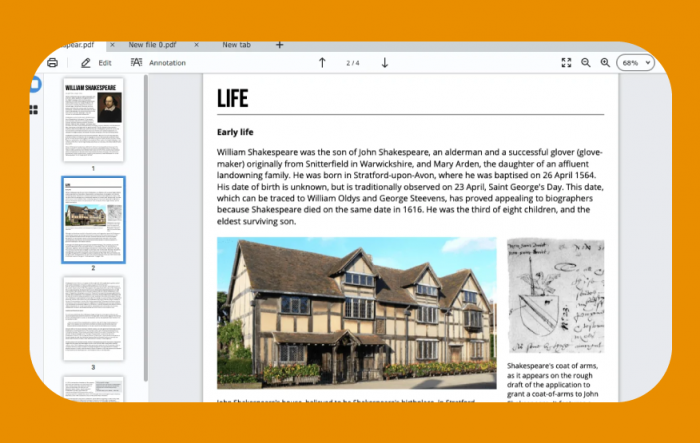Switch to the New file 0.pdf tab
700x443 pixels.
(x=152, y=45)
